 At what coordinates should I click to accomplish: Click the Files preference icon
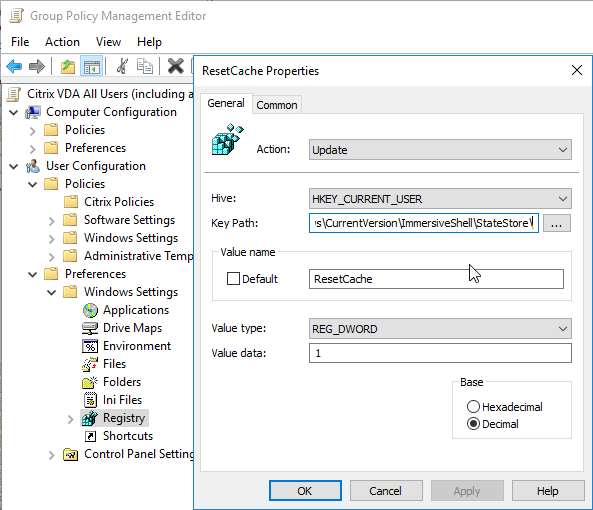click(90, 364)
